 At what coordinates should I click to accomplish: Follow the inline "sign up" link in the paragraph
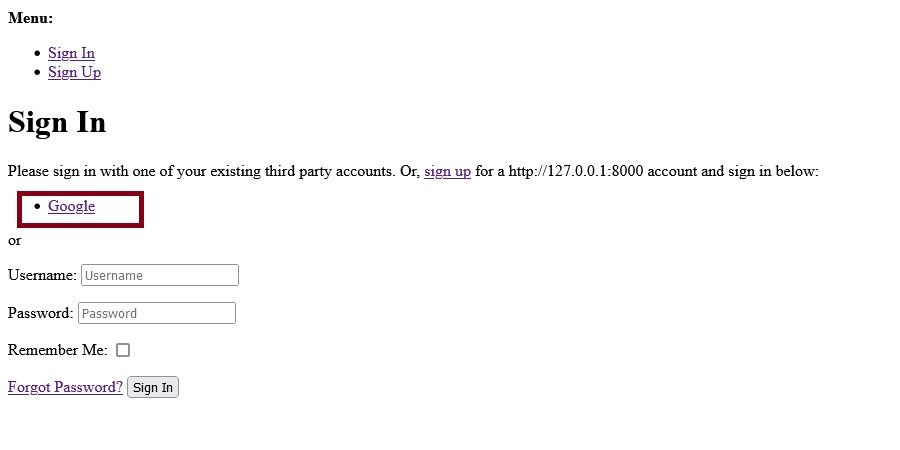[x=447, y=171]
